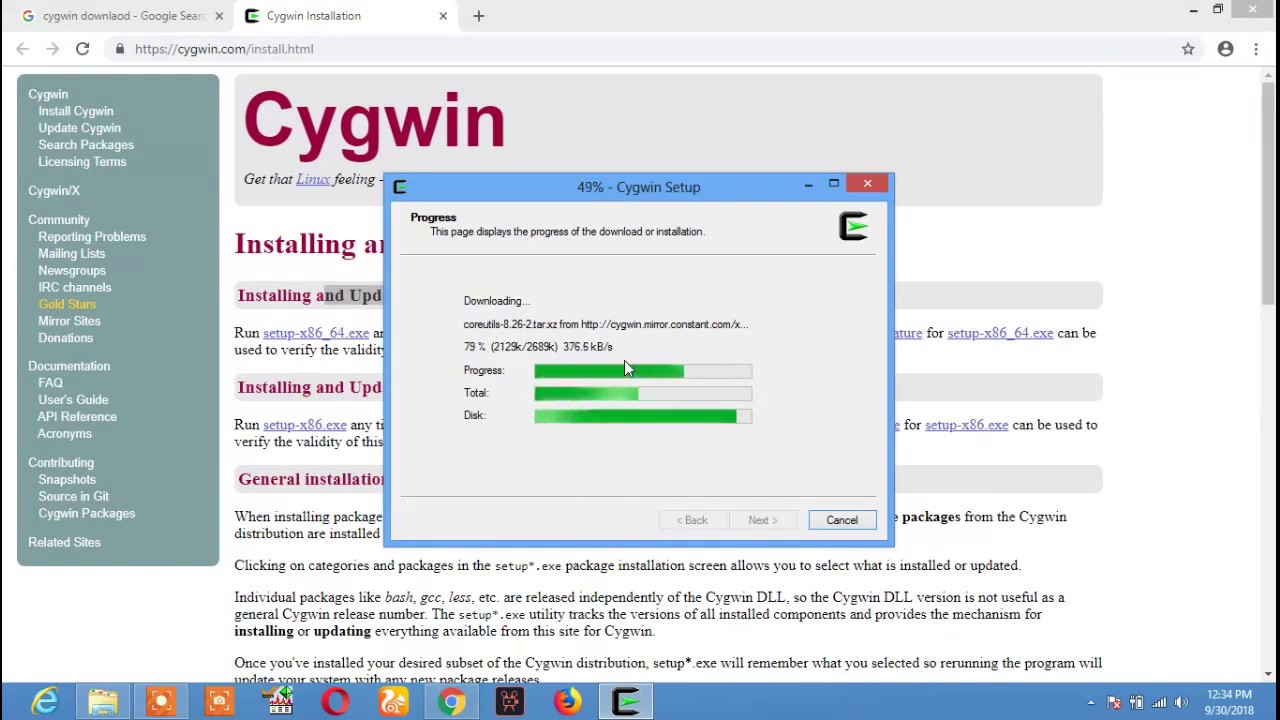The image size is (1280, 720).
Task: Open the FAQ sidebar link
Action: coord(51,383)
